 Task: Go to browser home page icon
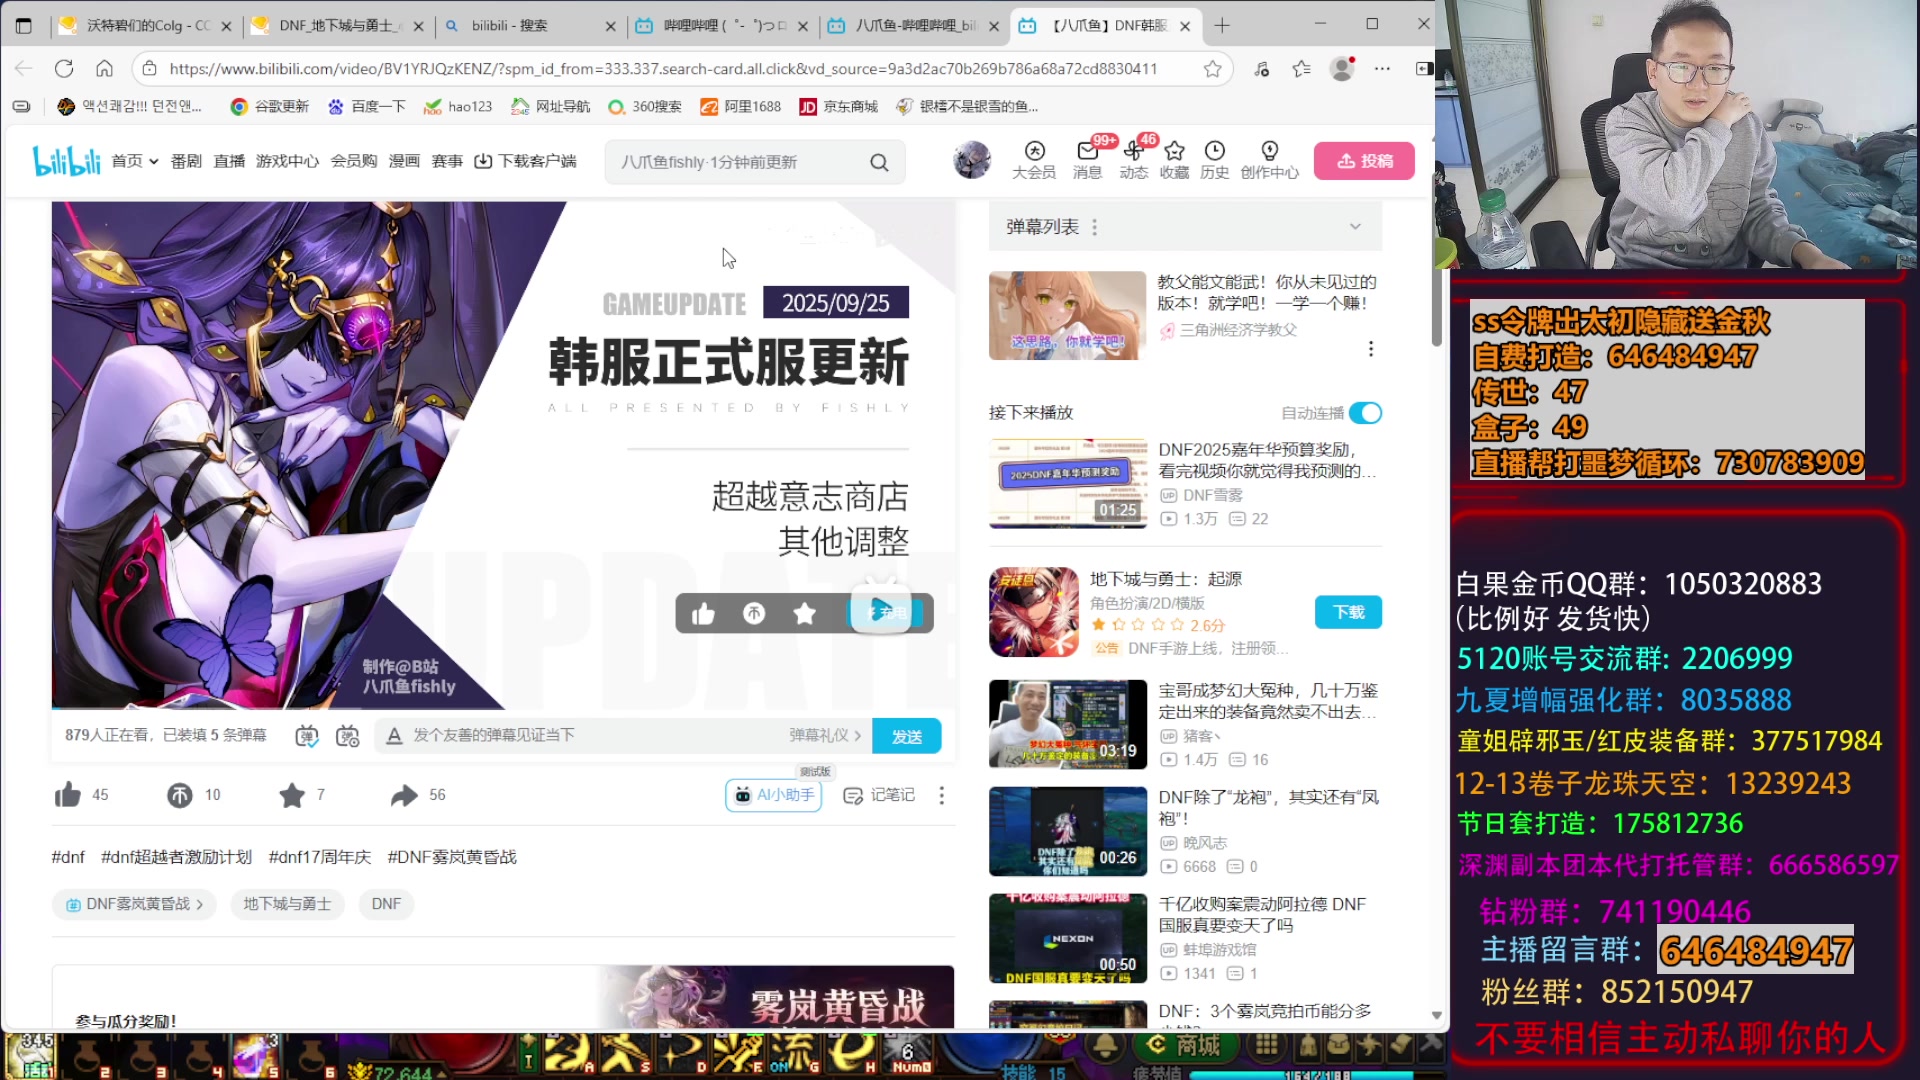pos(104,68)
